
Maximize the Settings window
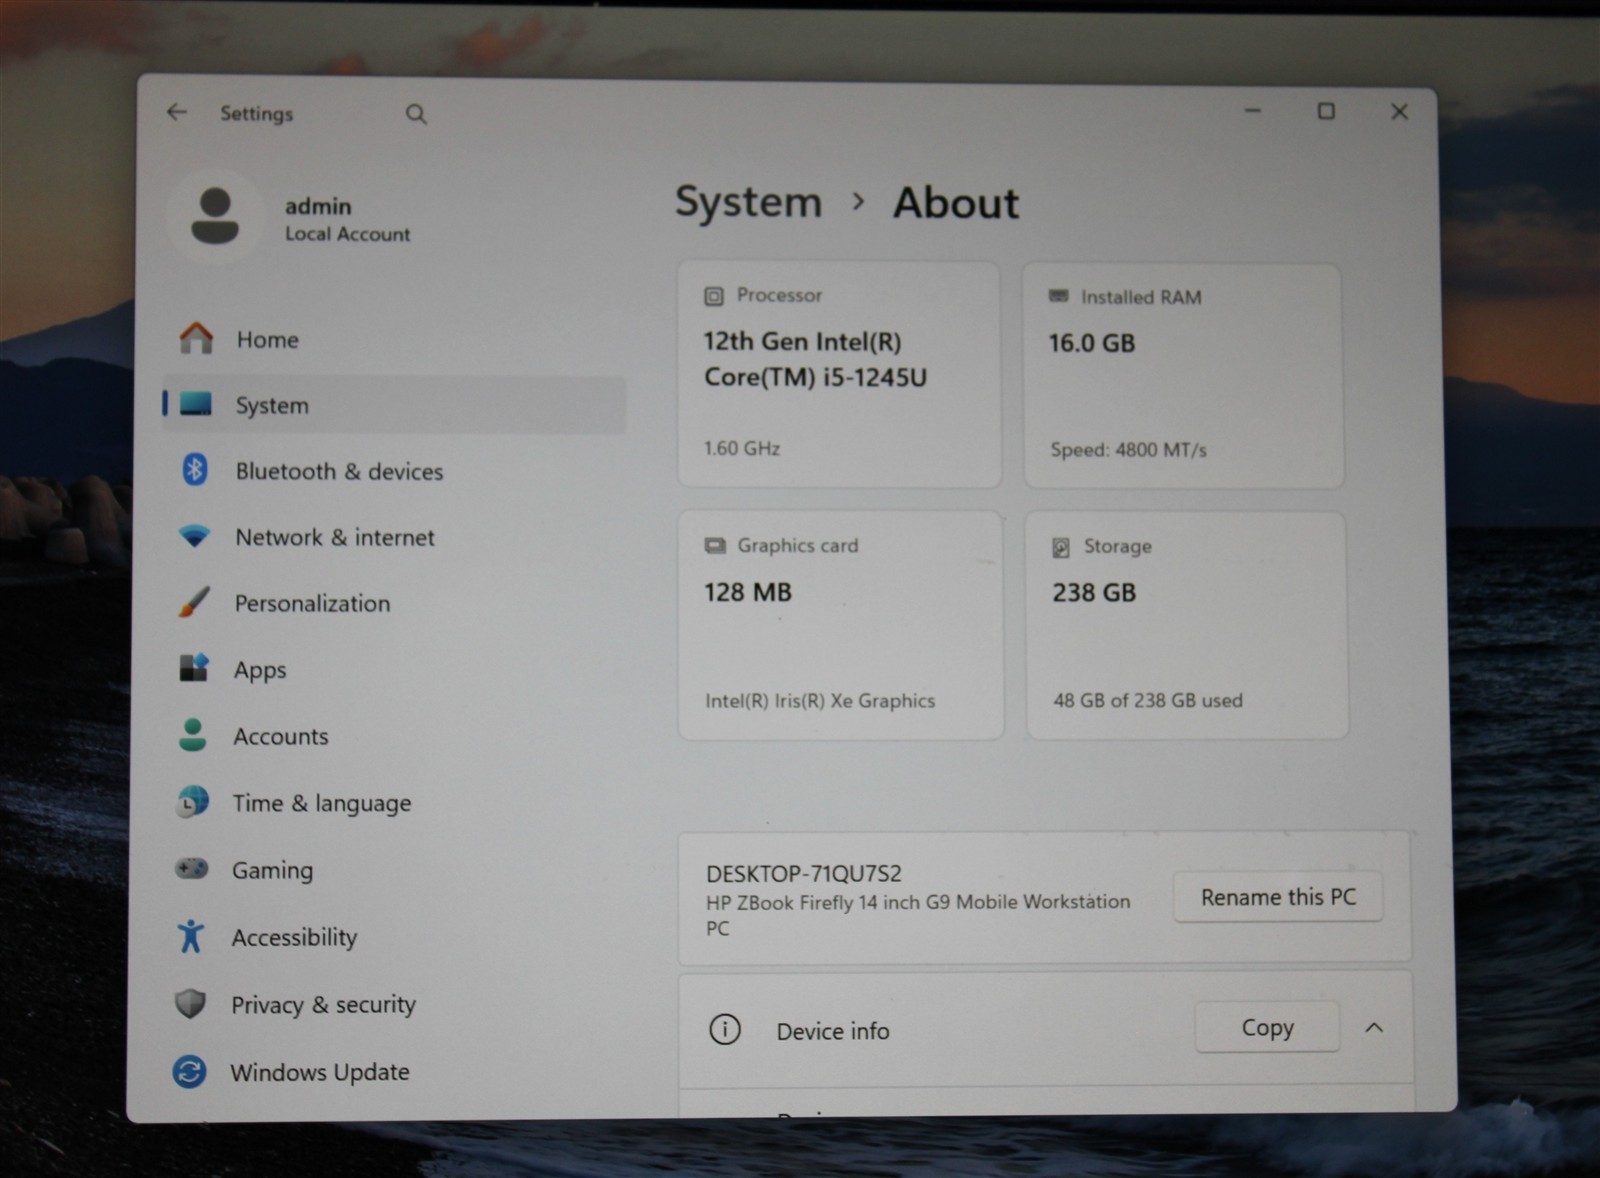(x=1326, y=111)
